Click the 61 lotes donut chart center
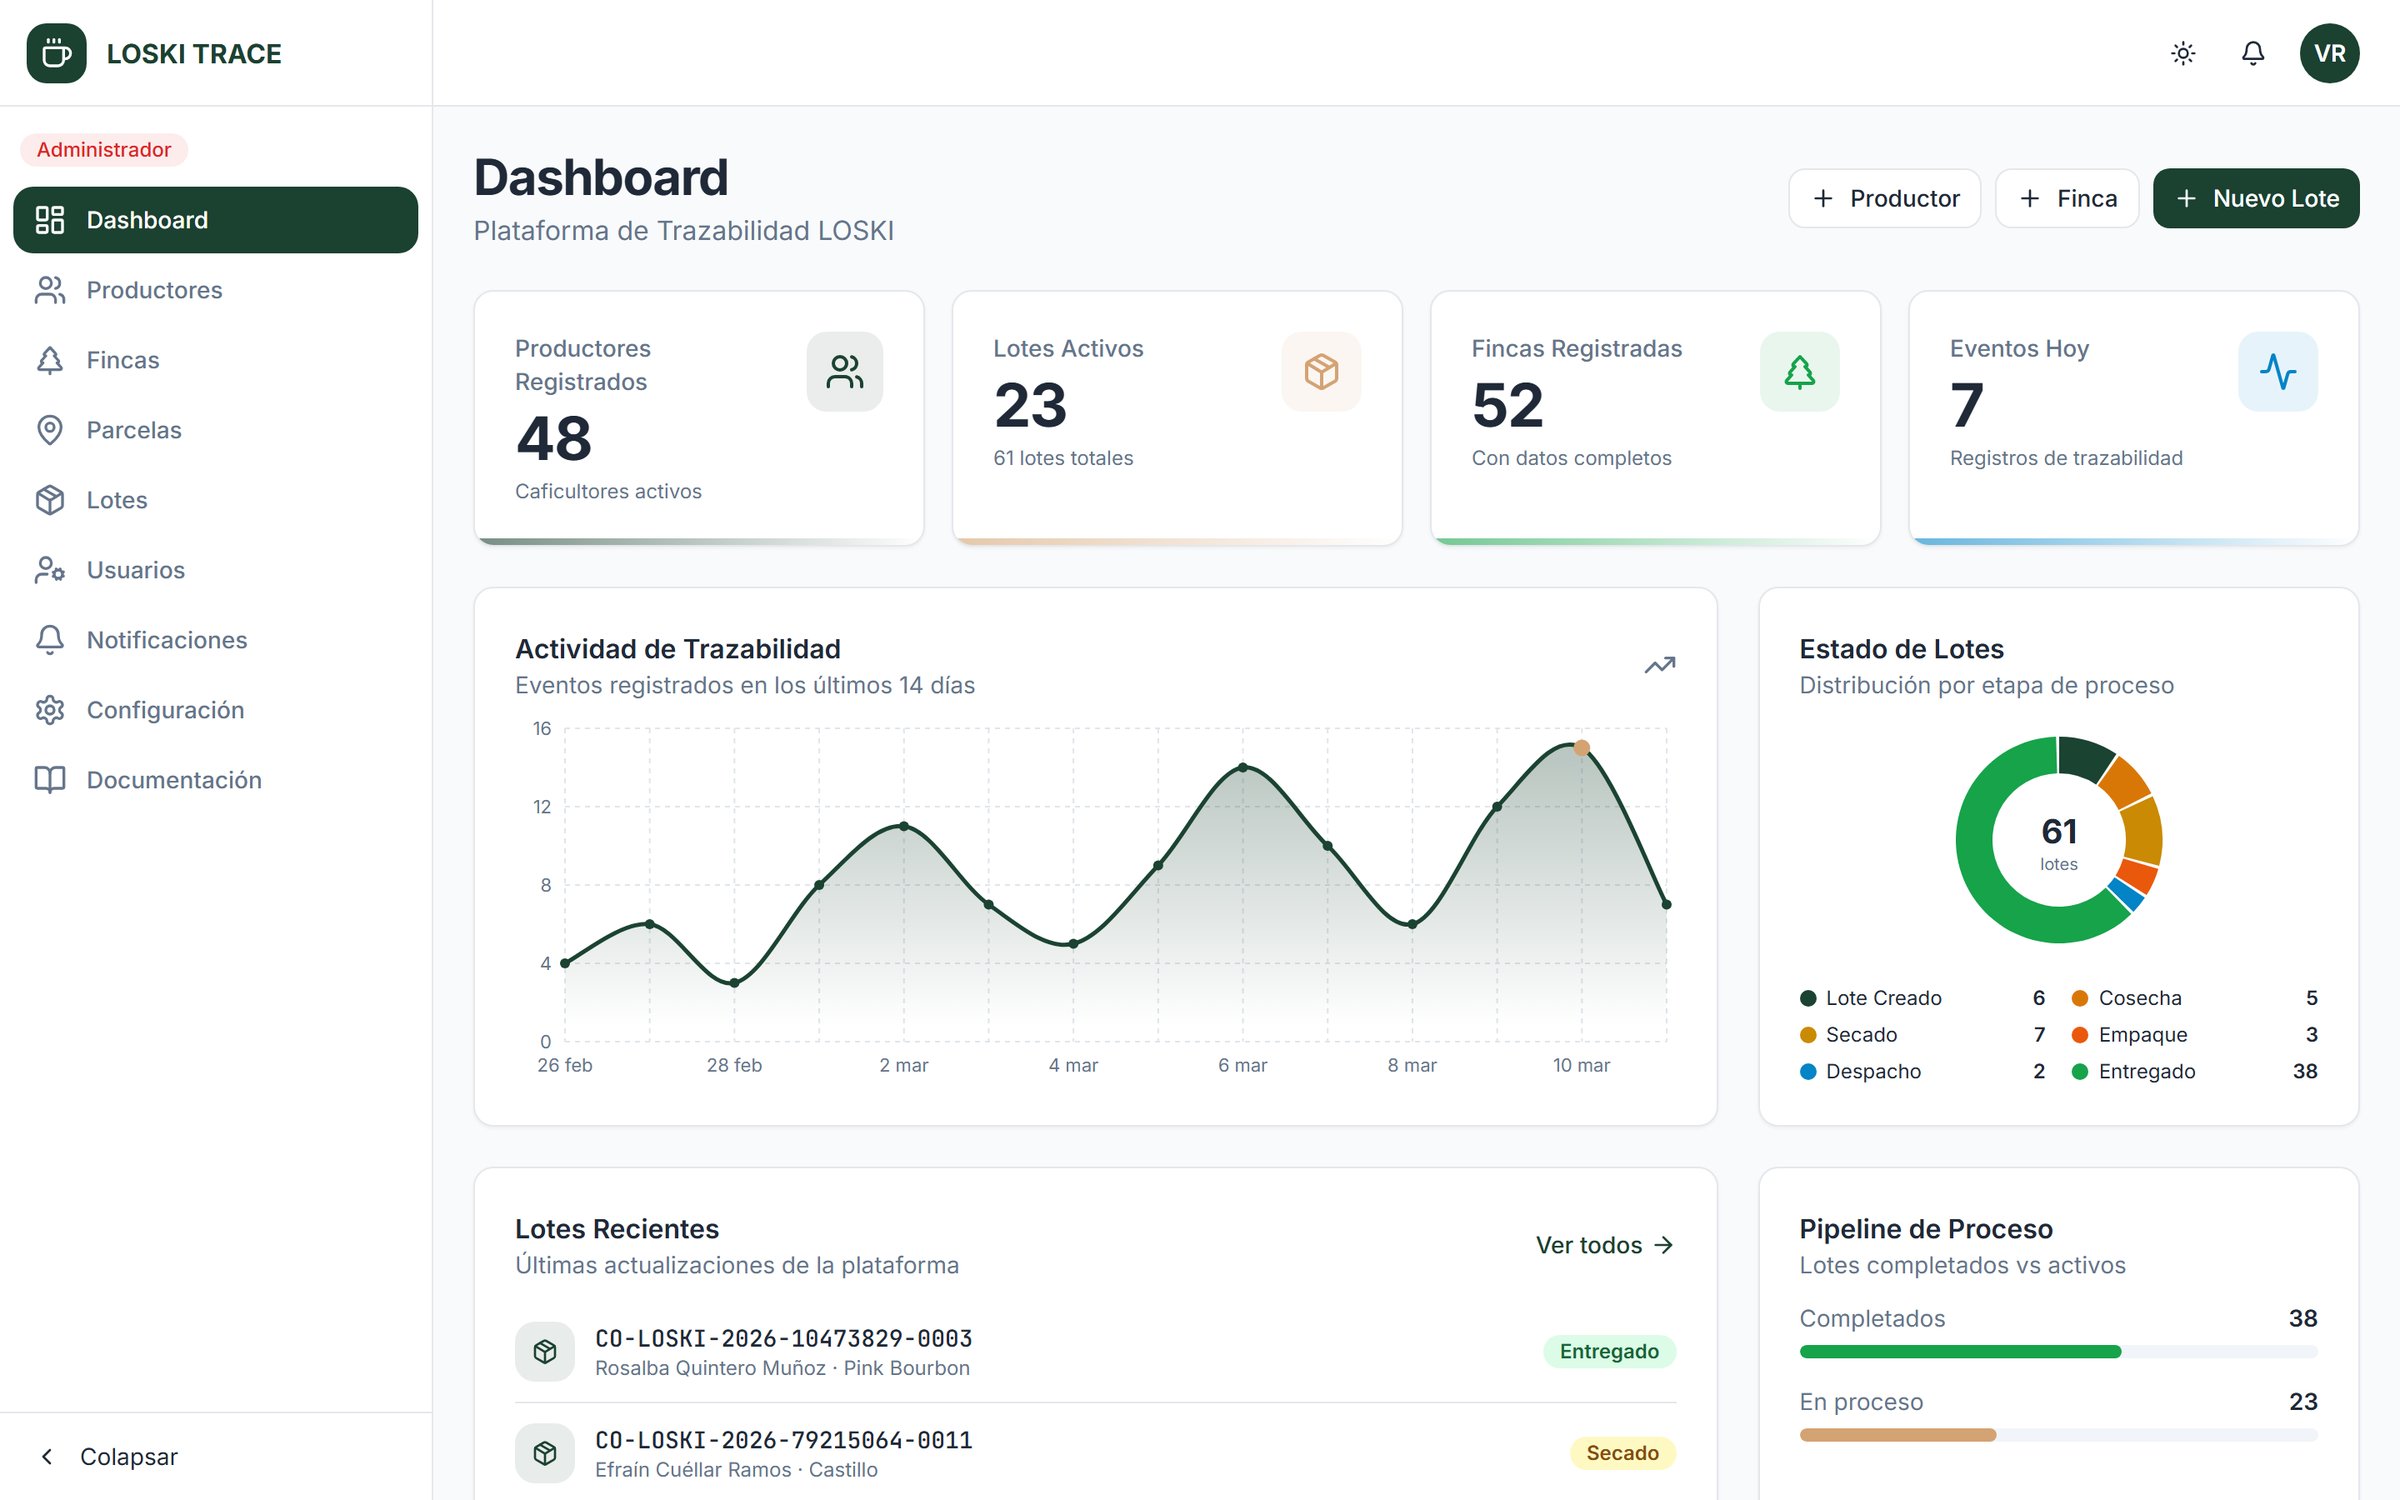 tap(2059, 842)
